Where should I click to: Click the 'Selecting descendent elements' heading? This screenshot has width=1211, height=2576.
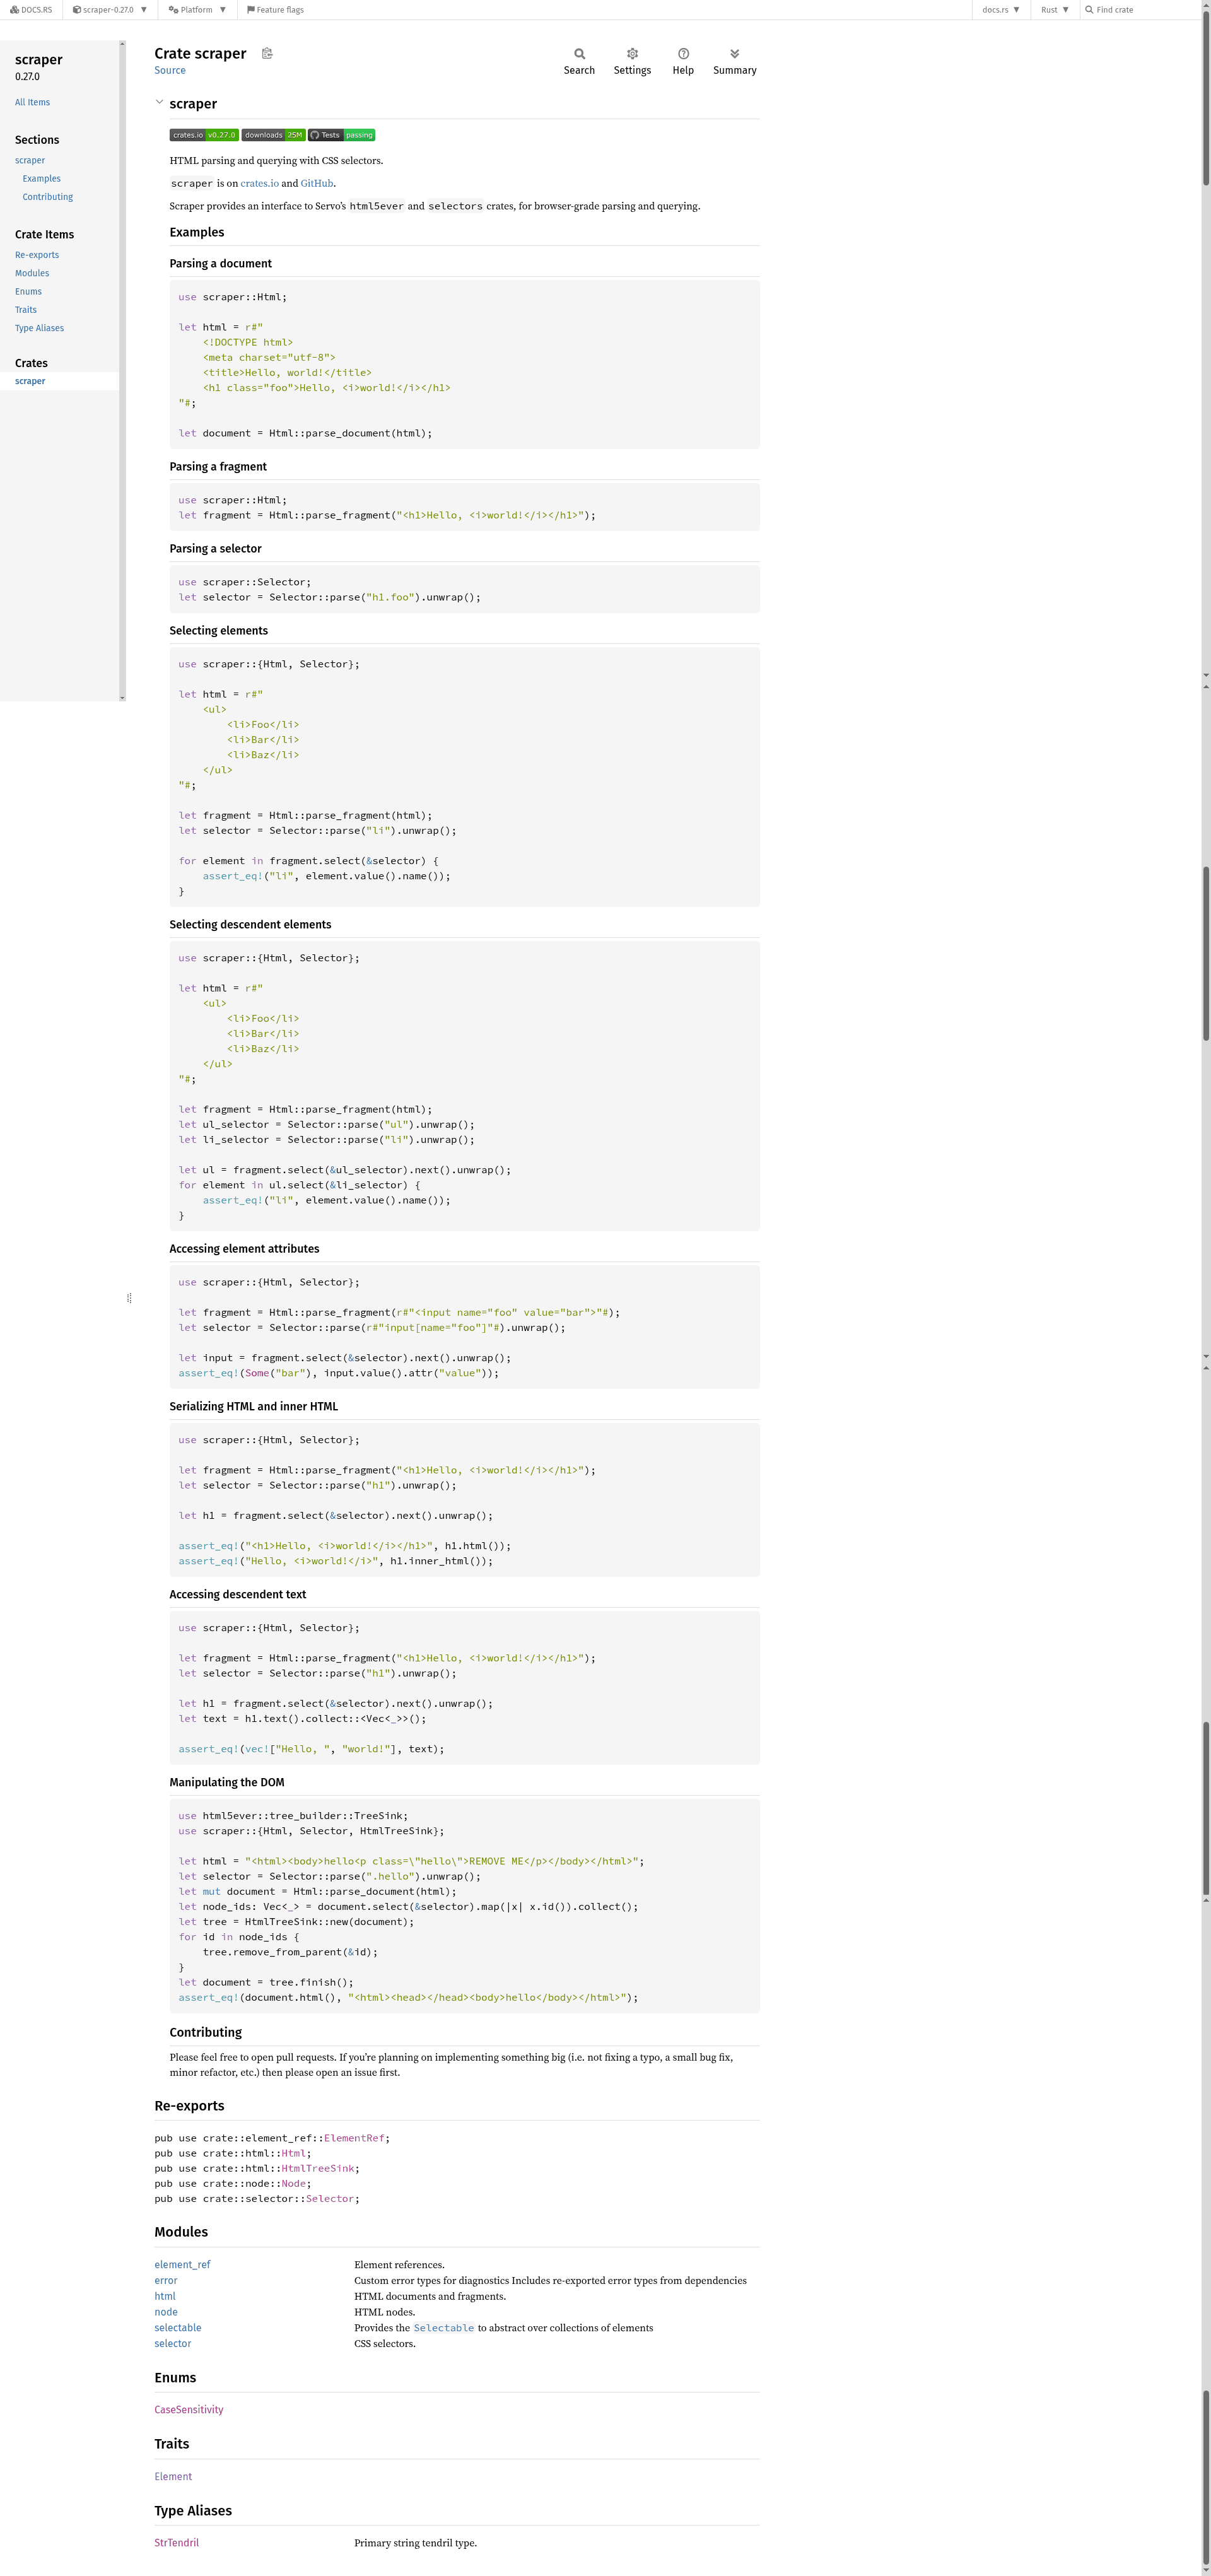tap(250, 925)
